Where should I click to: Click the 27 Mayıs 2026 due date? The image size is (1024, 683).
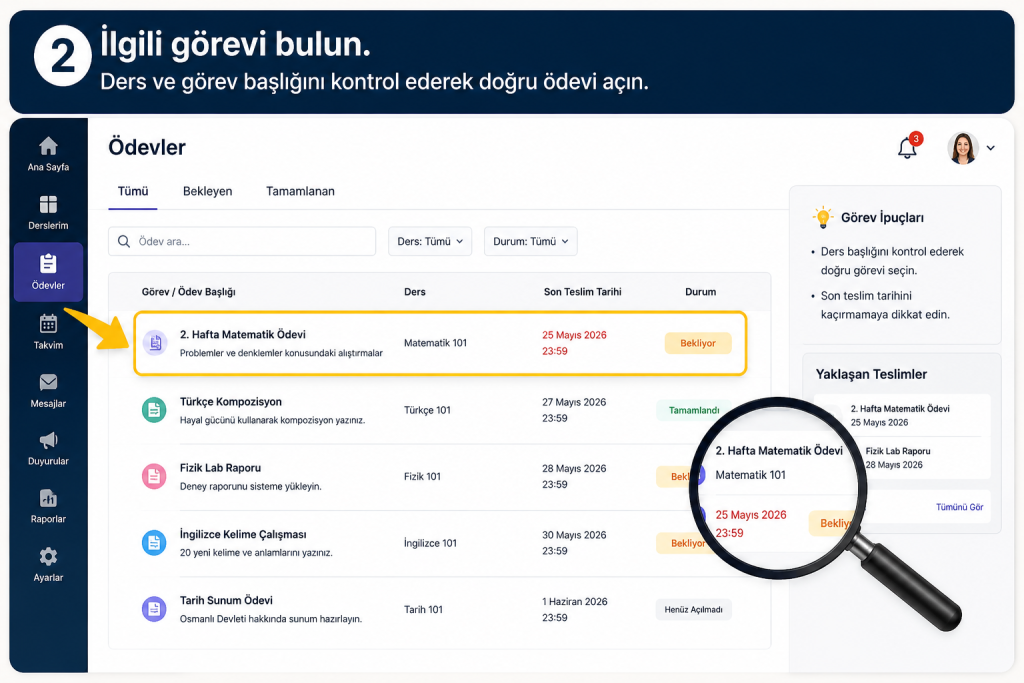coord(574,402)
